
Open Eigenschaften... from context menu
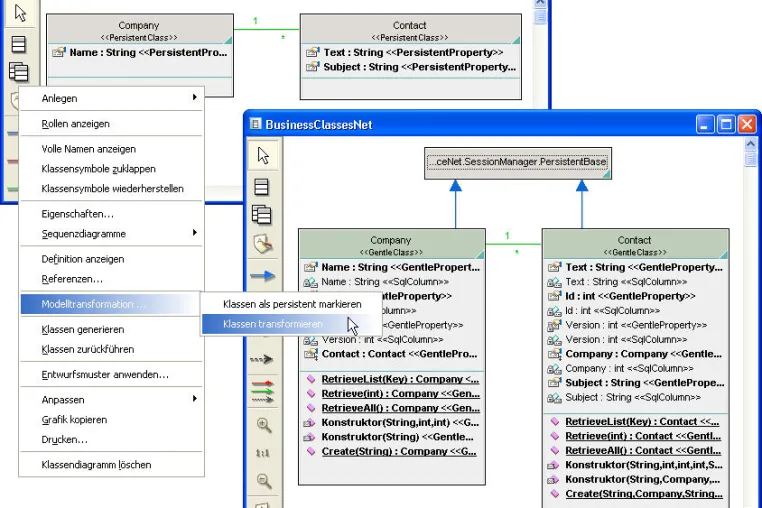pyautogui.click(x=78, y=214)
